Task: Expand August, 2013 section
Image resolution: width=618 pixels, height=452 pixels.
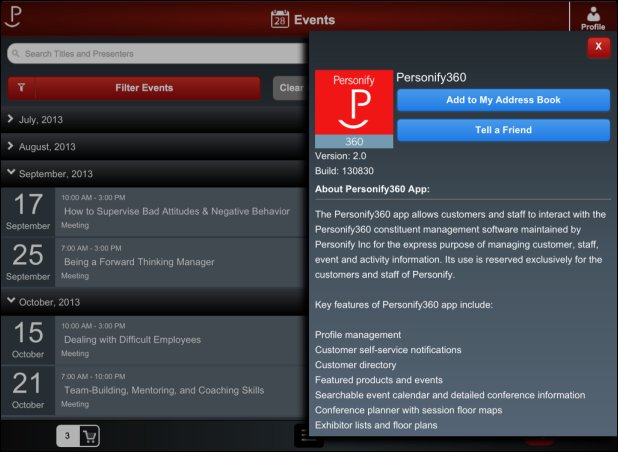Action: [154, 147]
